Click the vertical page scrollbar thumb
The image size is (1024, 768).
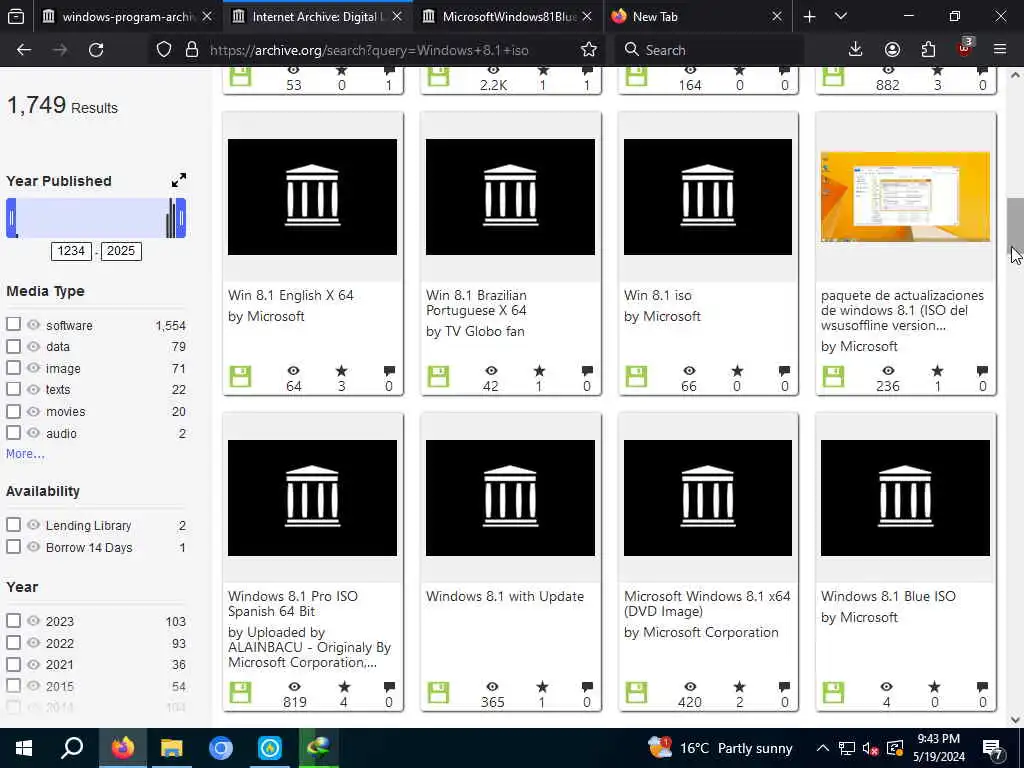1016,227
